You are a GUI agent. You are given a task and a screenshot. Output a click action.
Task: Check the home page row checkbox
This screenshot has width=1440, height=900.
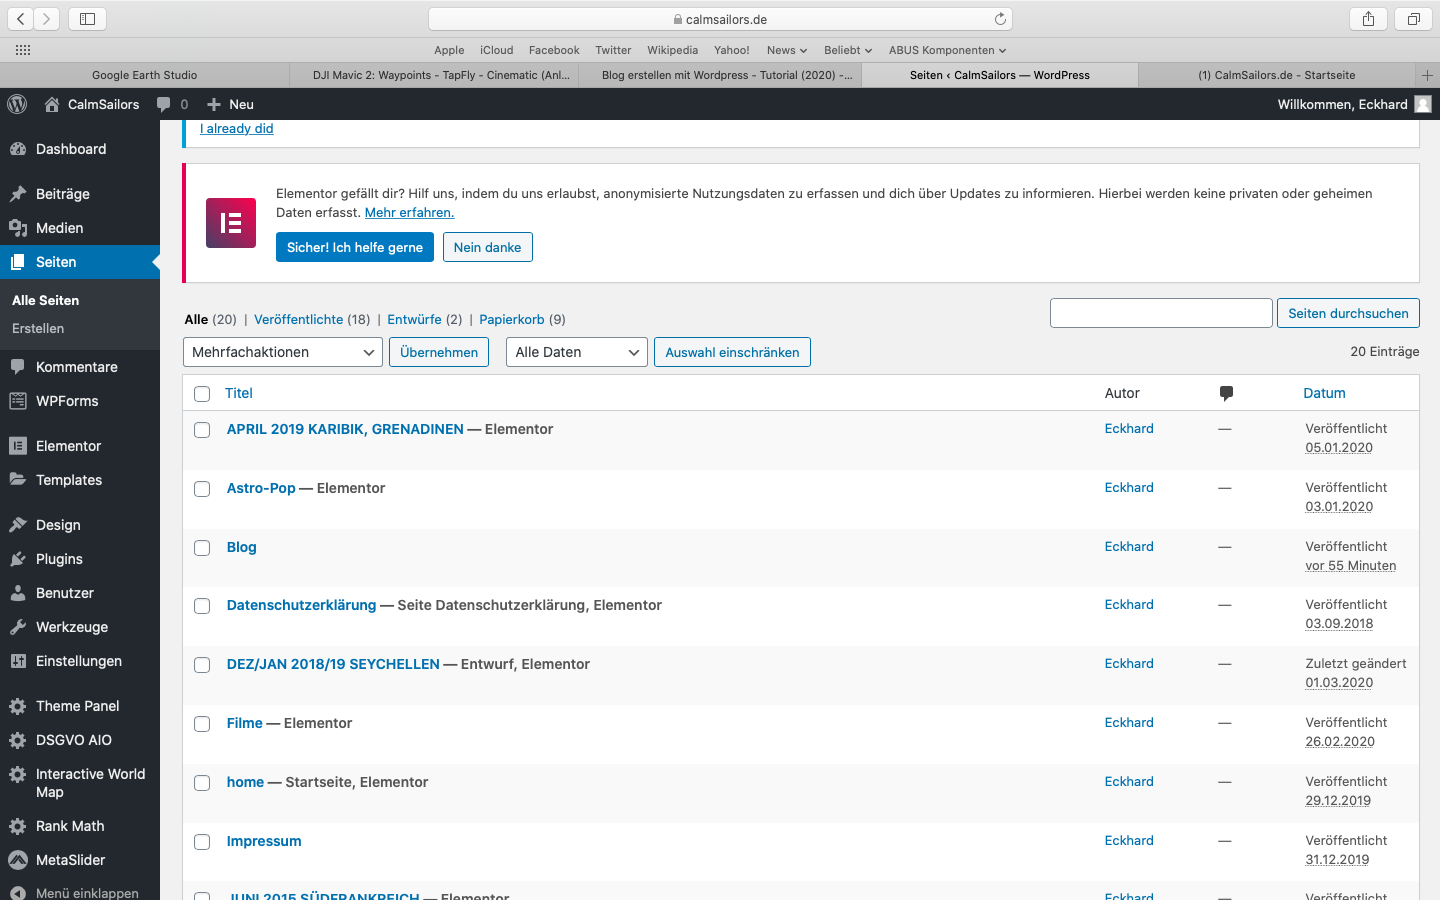pyautogui.click(x=202, y=783)
